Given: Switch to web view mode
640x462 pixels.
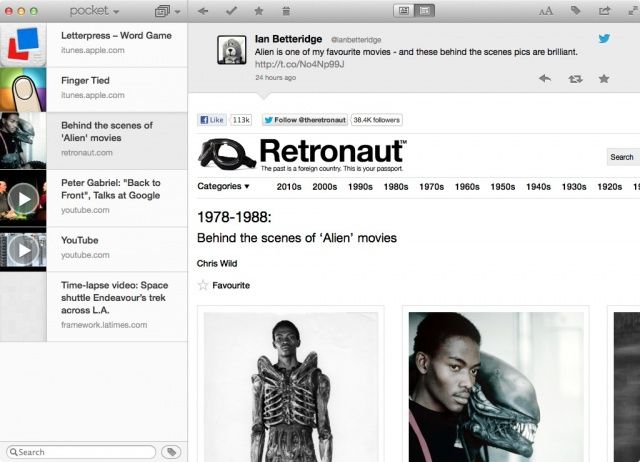Looking at the screenshot, I should 424,11.
